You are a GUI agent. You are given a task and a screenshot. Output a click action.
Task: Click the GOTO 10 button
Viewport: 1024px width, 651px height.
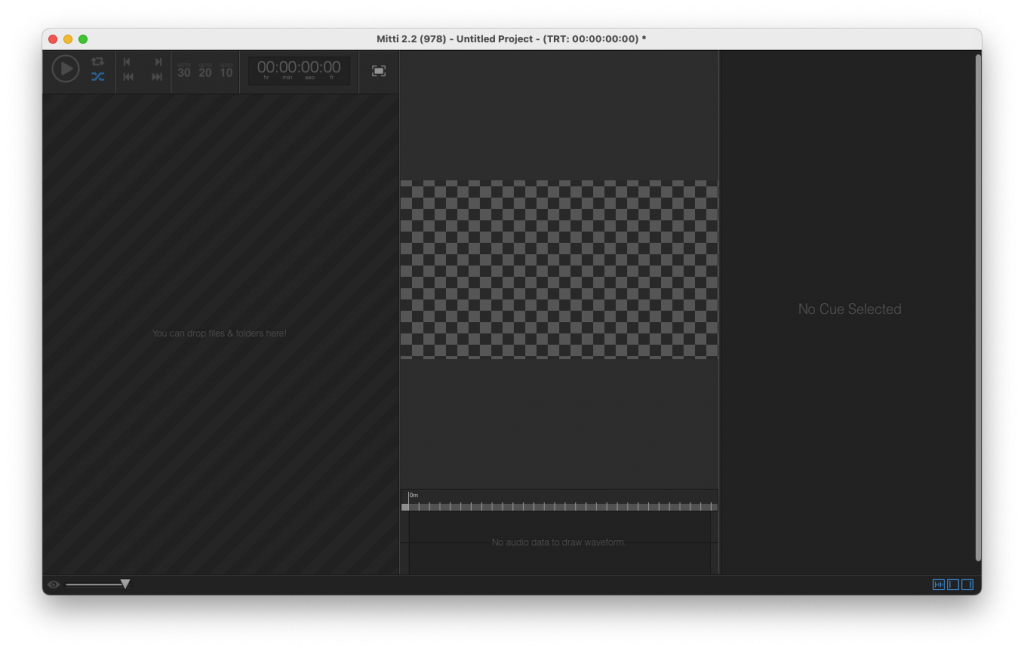click(x=226, y=71)
